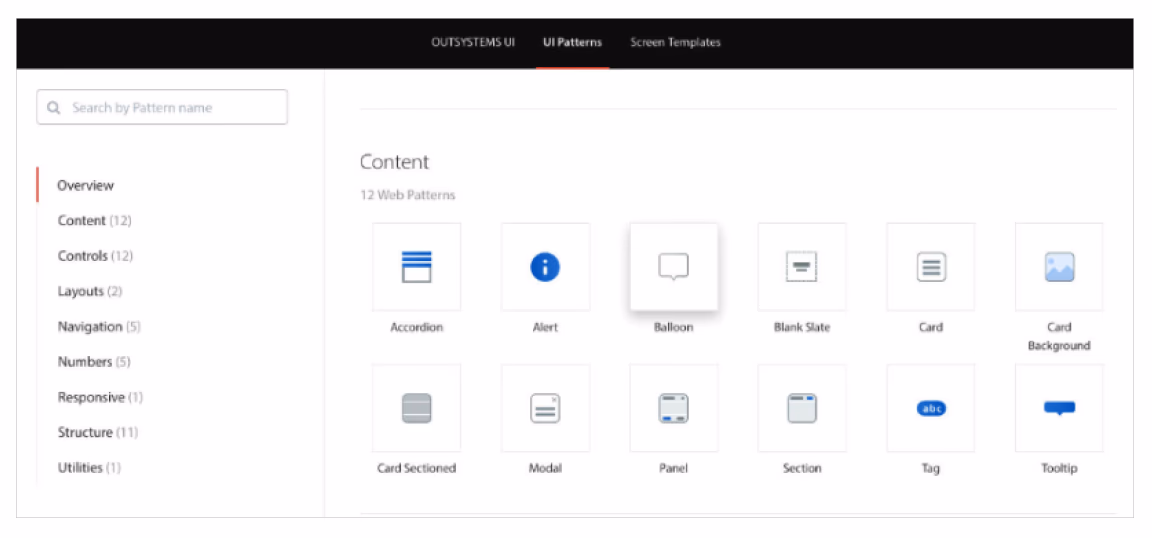Open the Screen Templates tab

tap(675, 43)
